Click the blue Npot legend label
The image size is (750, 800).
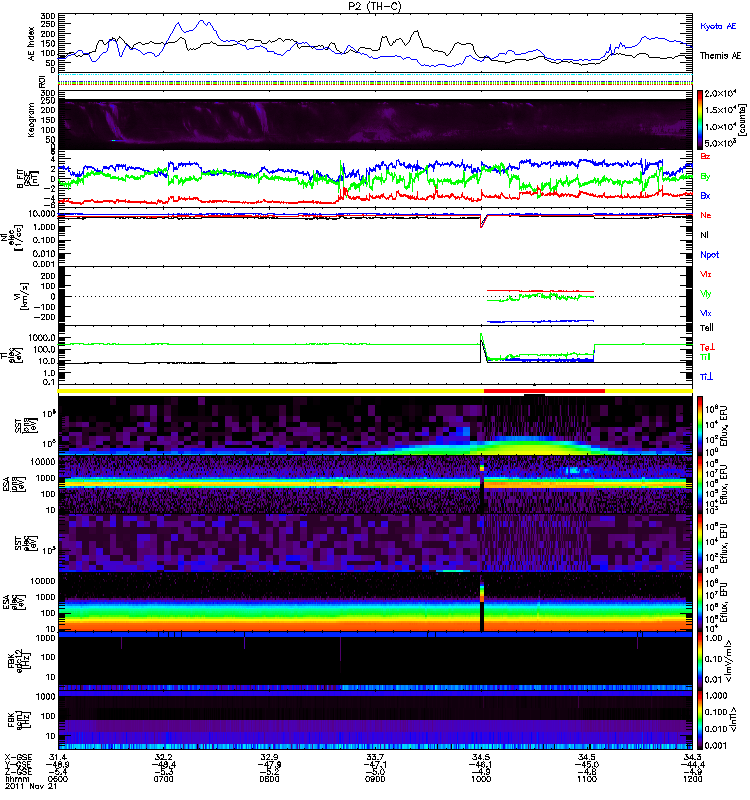(708, 254)
